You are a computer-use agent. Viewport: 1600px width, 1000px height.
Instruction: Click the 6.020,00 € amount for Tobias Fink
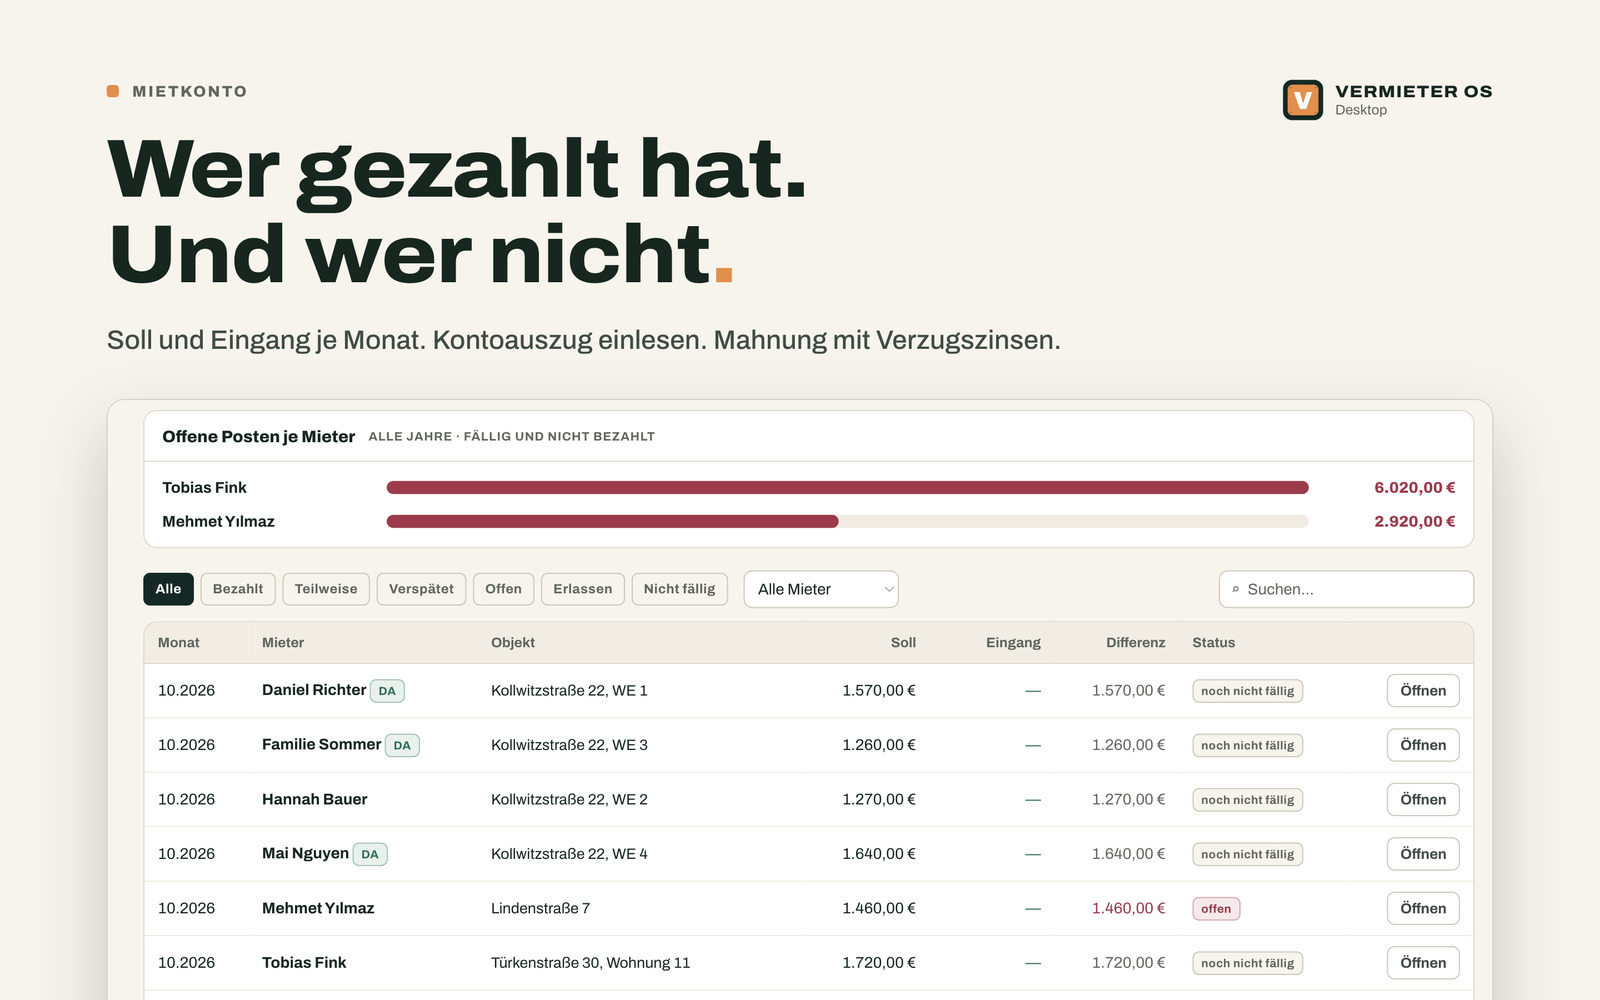(1414, 488)
